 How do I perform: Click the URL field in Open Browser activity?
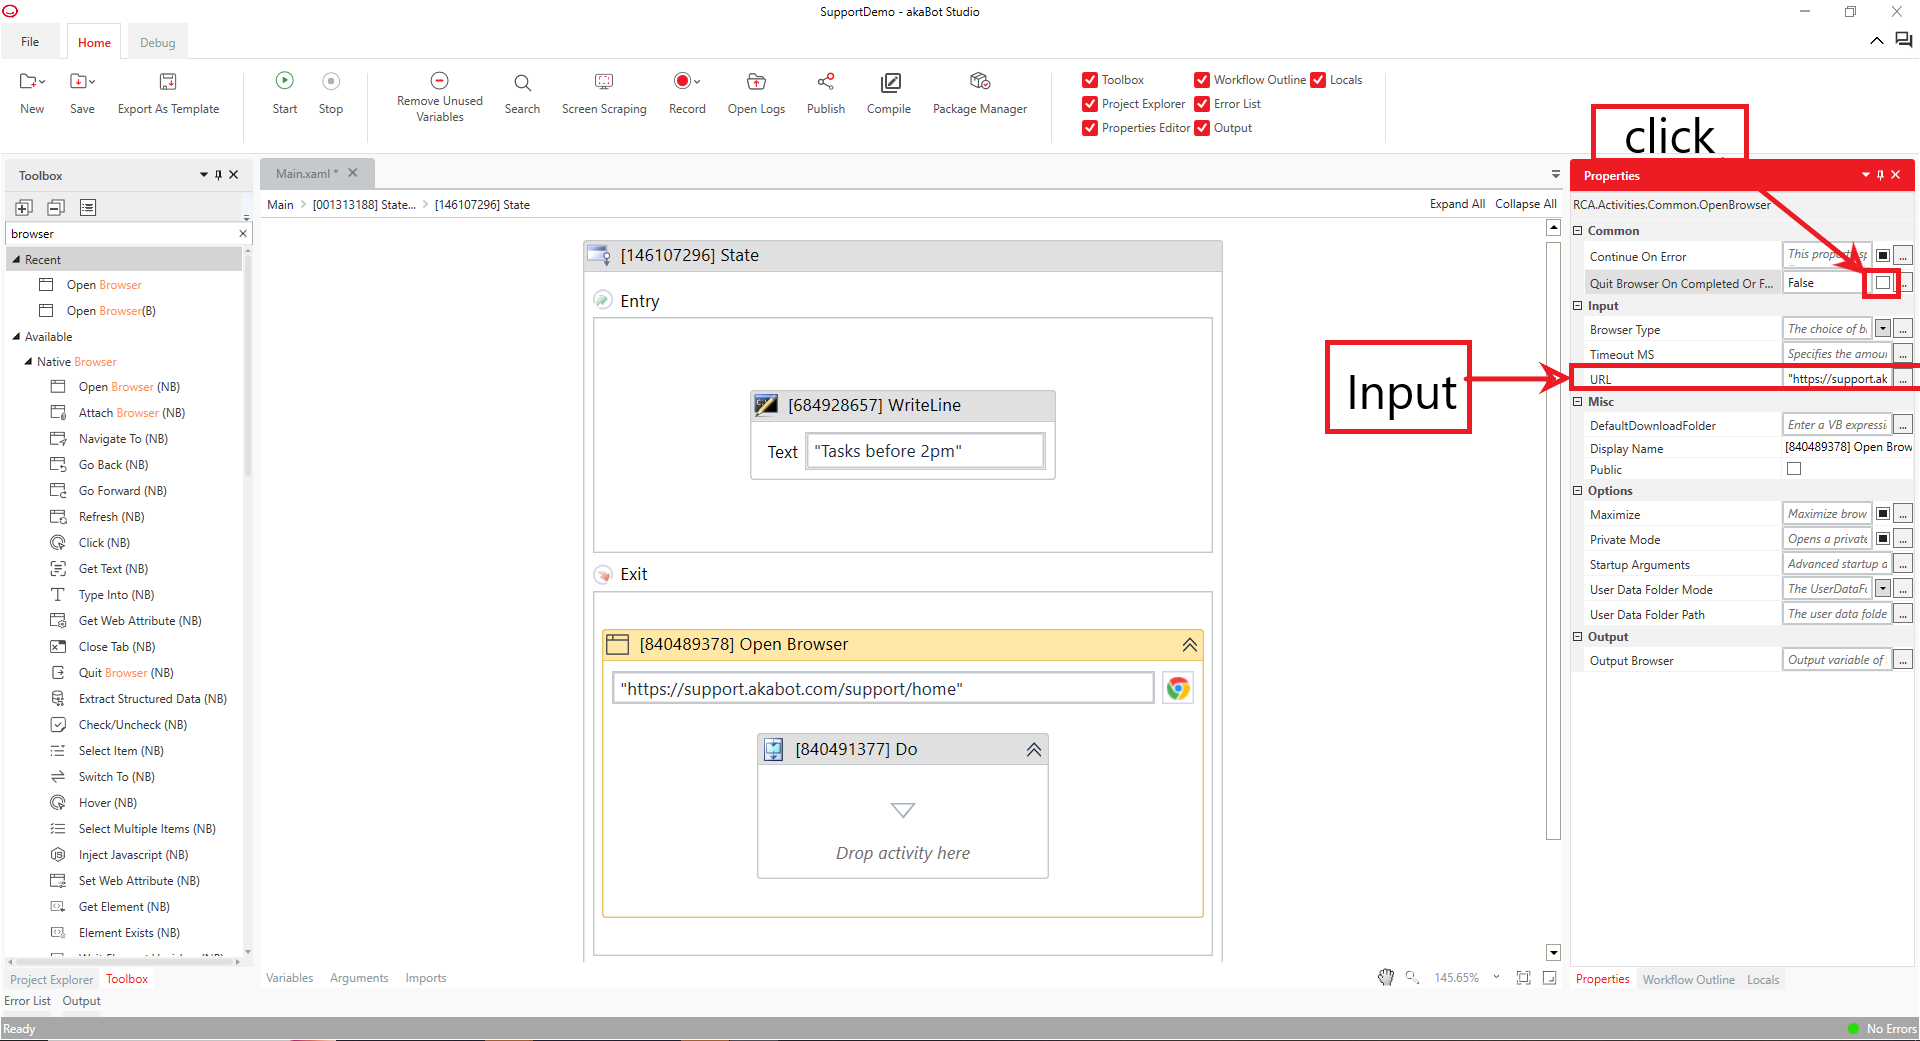click(x=883, y=689)
